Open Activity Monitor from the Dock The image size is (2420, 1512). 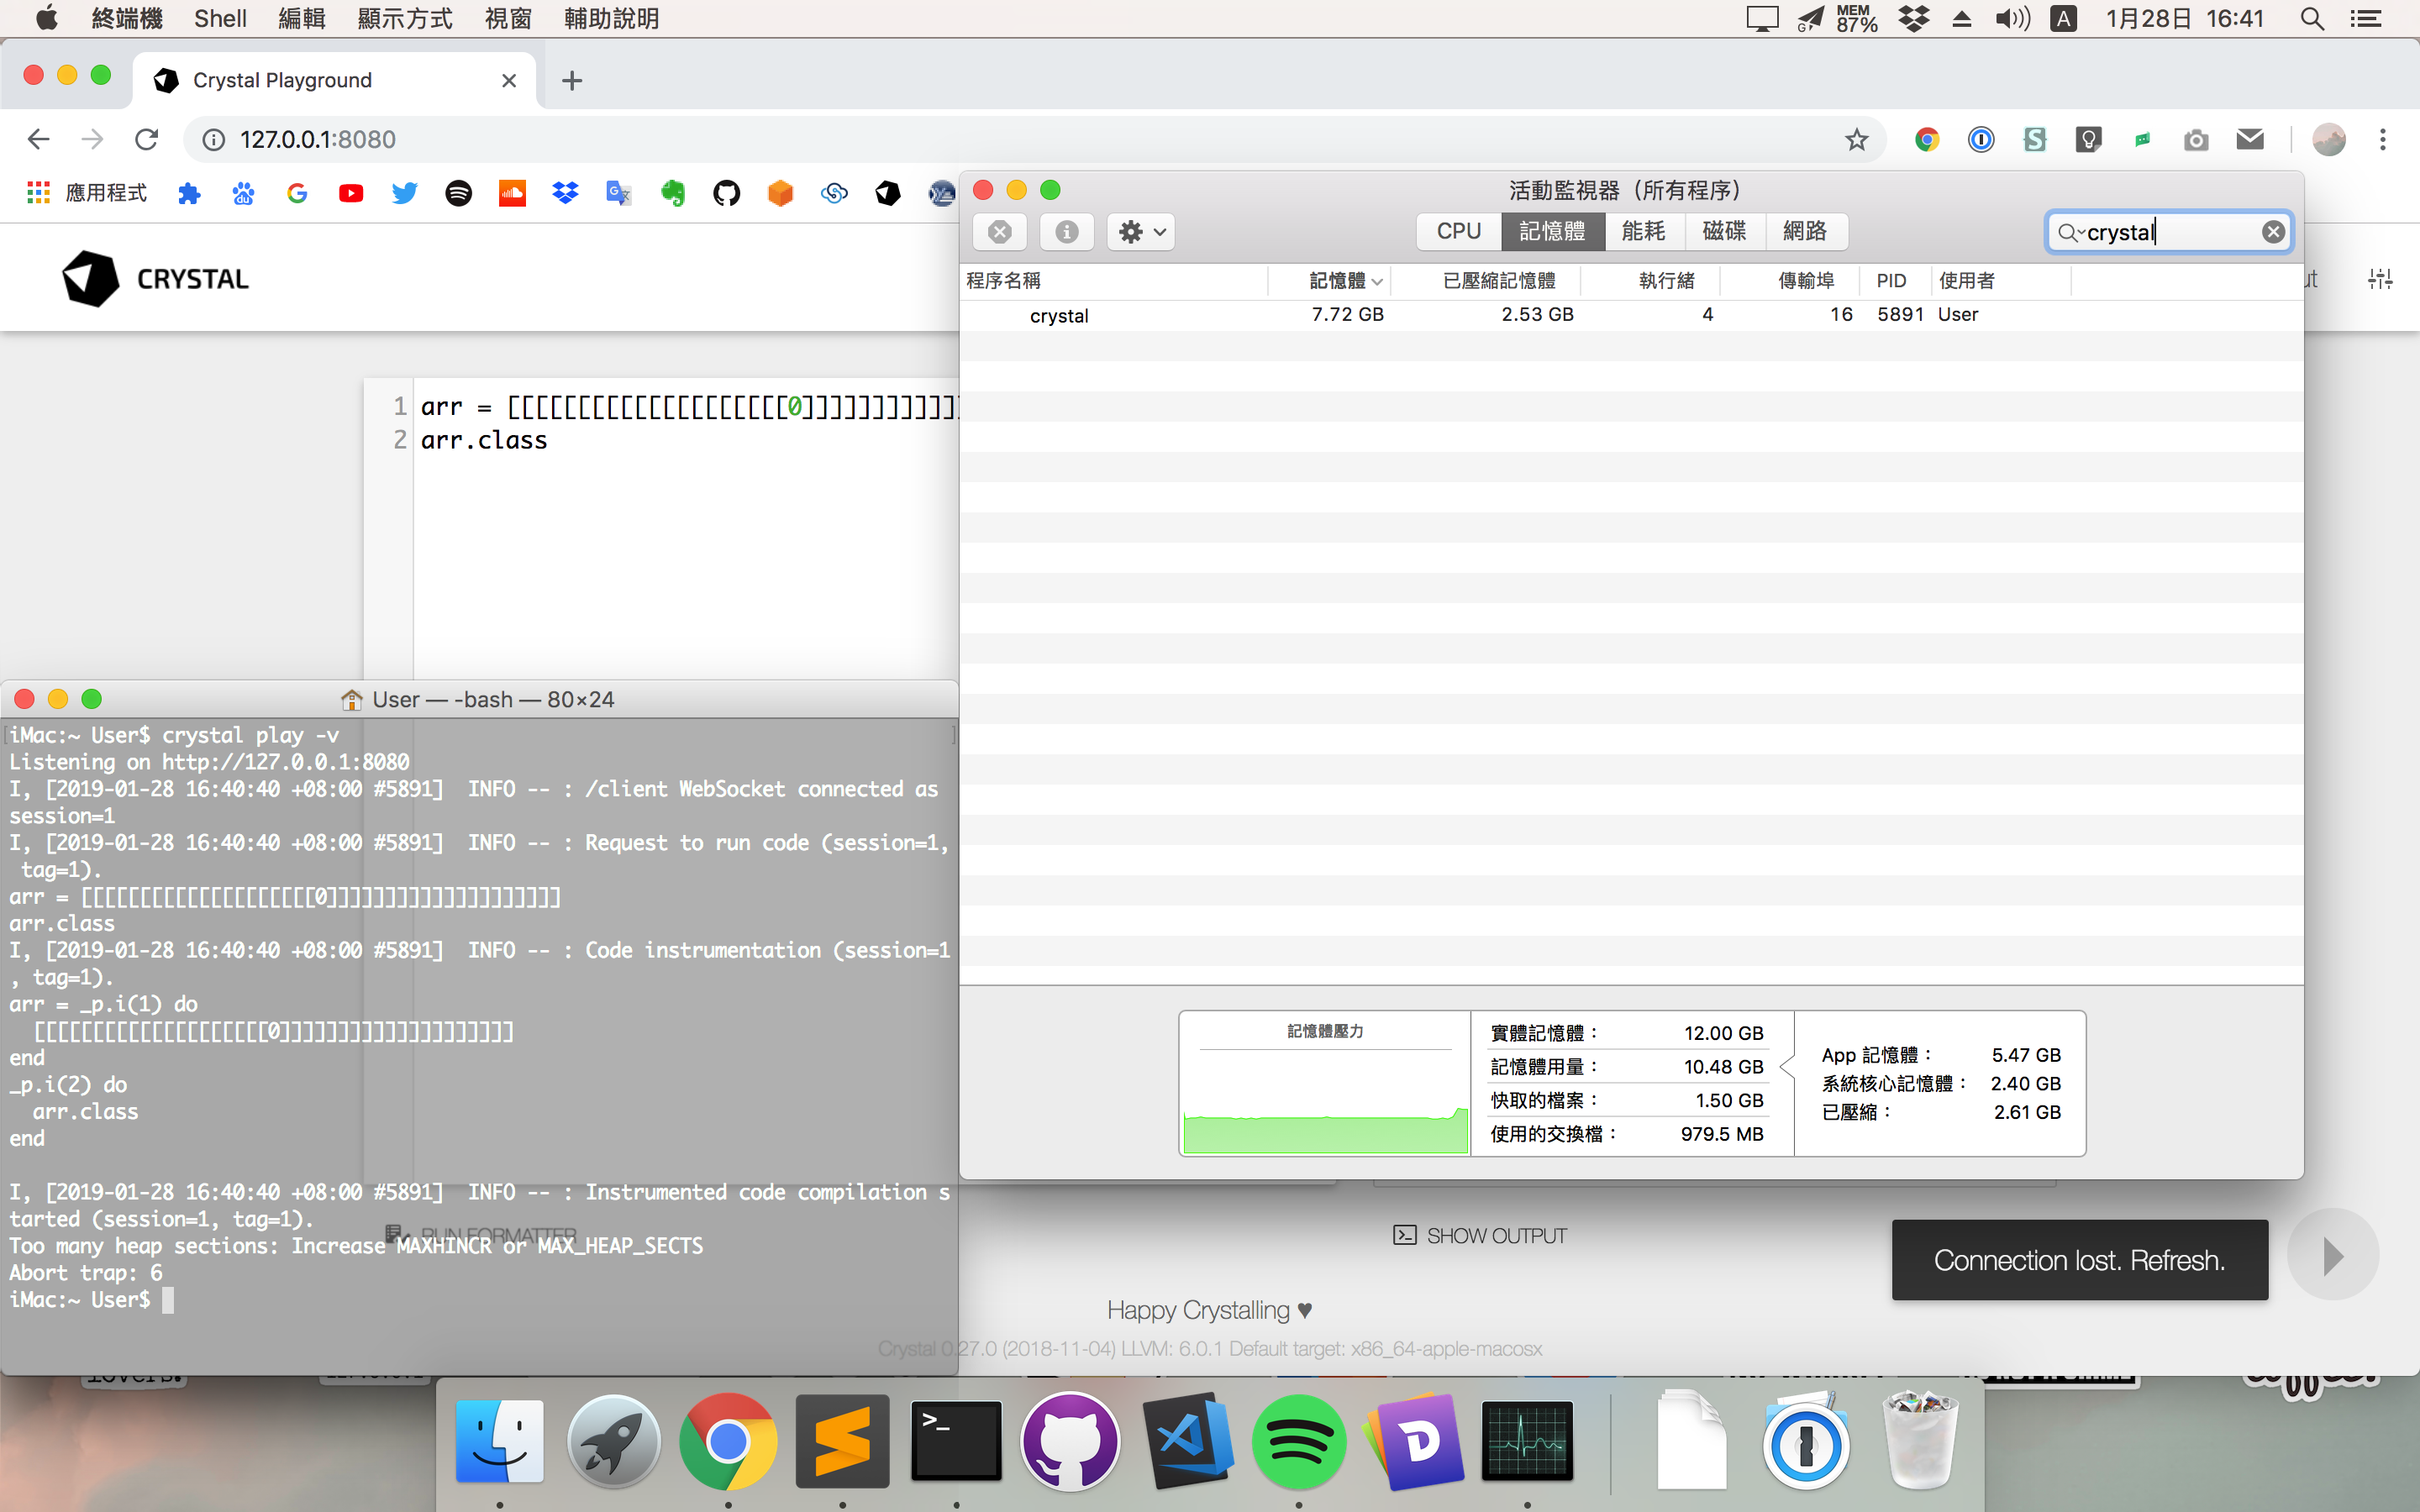click(x=1528, y=1440)
